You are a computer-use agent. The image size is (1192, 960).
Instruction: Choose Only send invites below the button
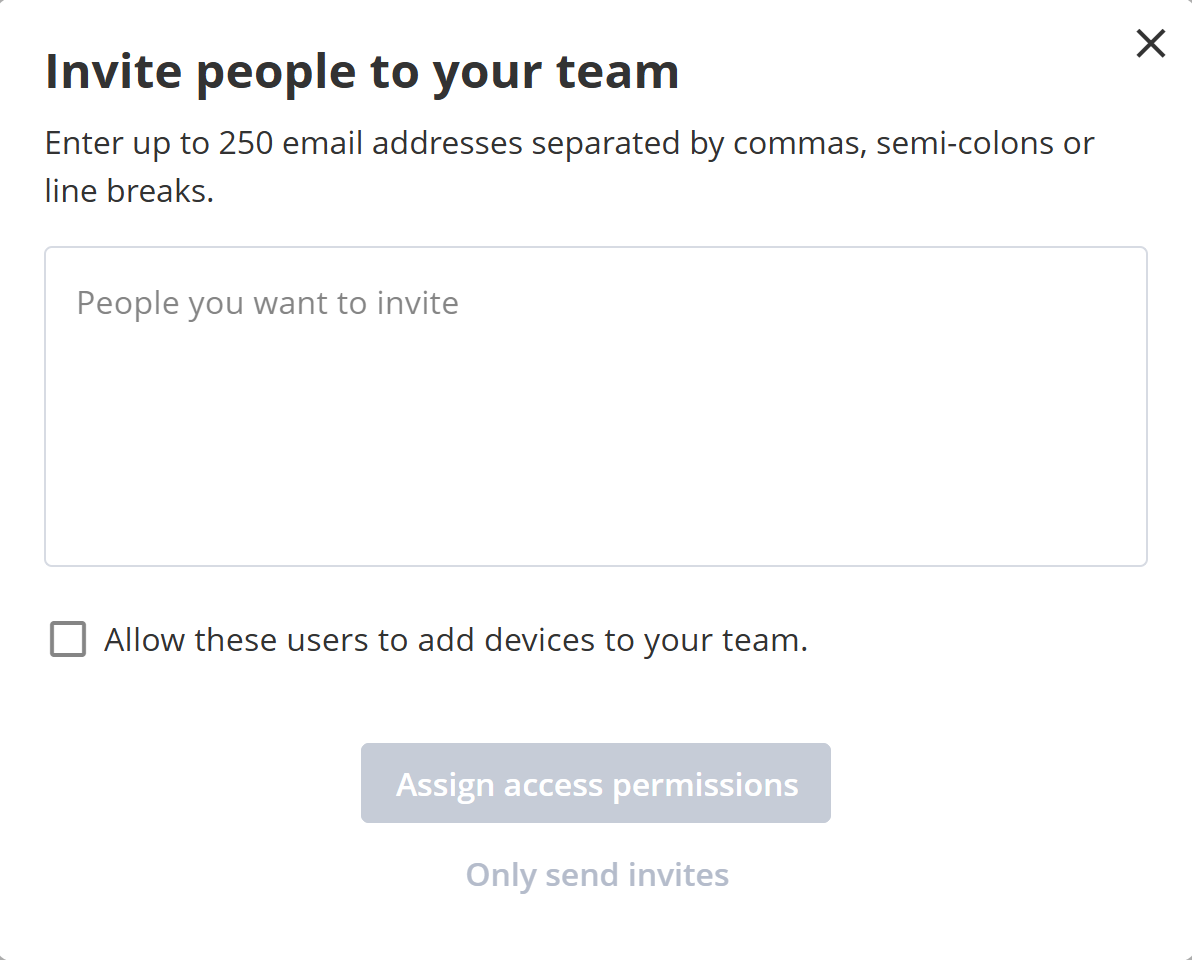point(597,875)
